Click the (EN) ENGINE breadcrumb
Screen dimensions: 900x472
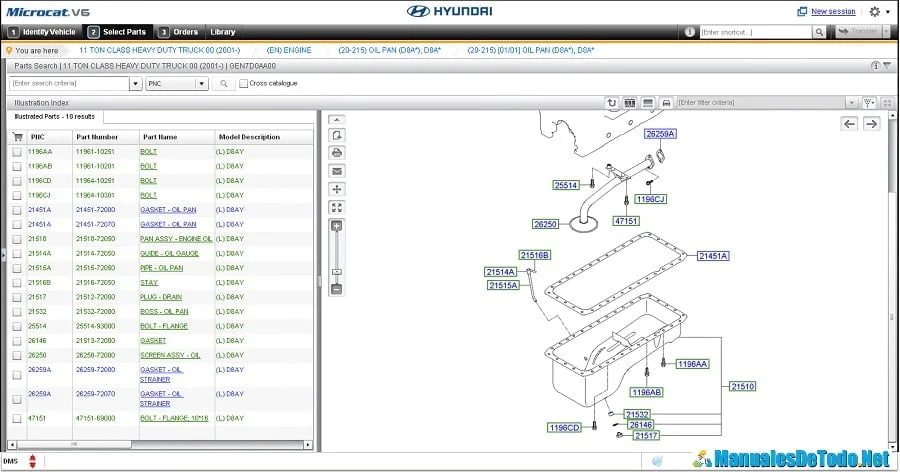point(289,51)
